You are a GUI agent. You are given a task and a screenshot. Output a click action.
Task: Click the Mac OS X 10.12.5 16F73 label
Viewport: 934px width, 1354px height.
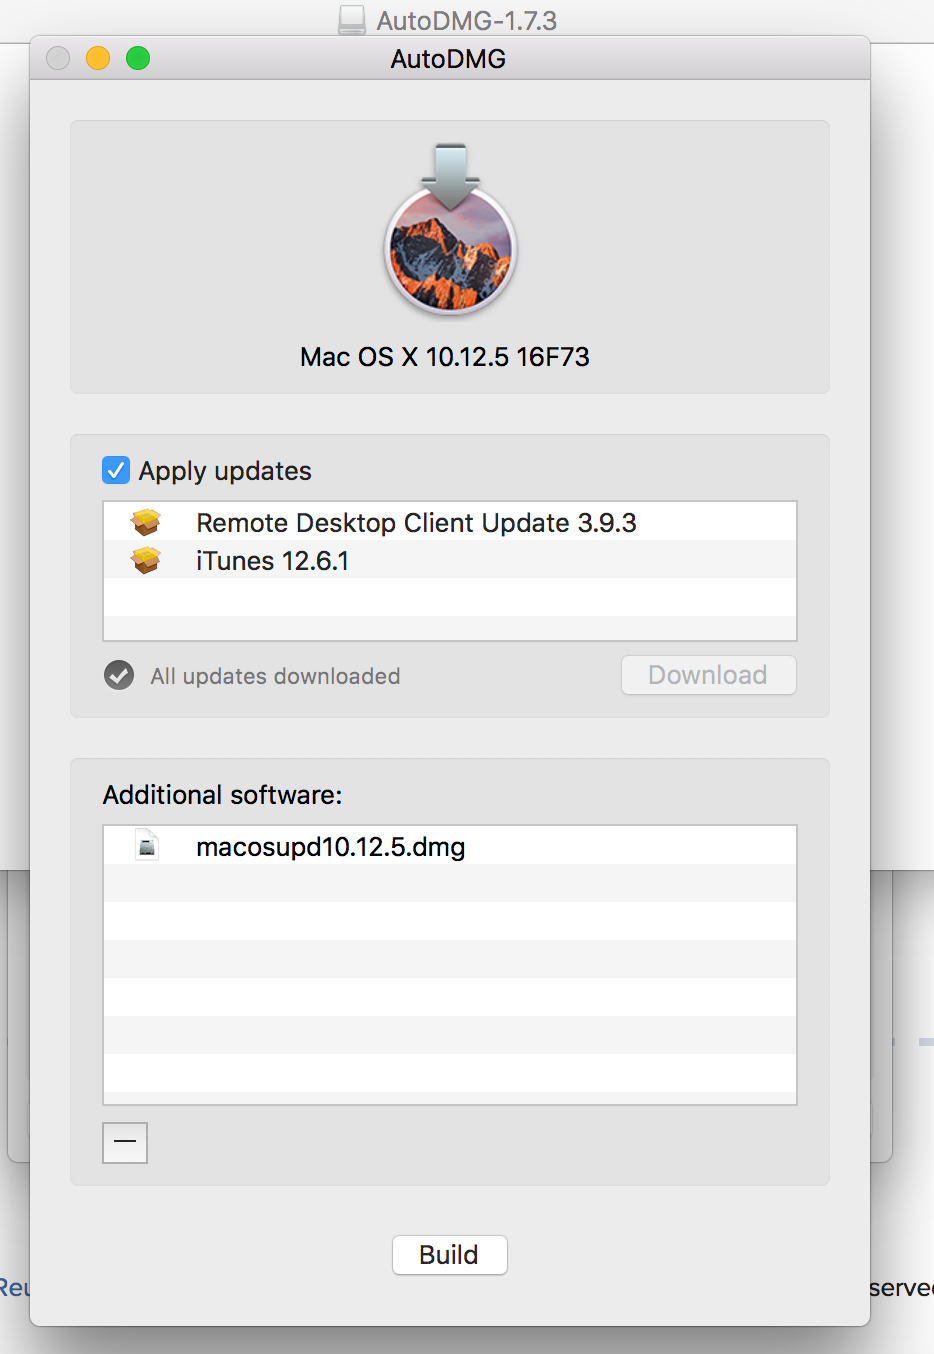445,357
